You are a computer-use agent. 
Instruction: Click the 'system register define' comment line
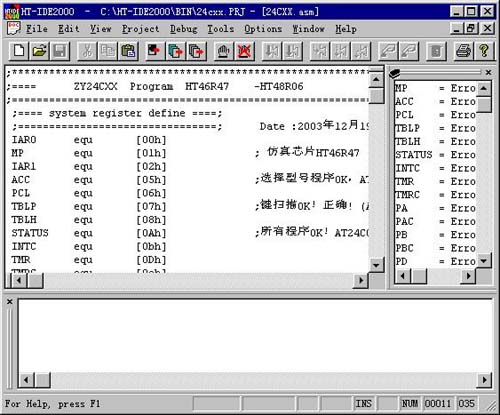(x=117, y=113)
